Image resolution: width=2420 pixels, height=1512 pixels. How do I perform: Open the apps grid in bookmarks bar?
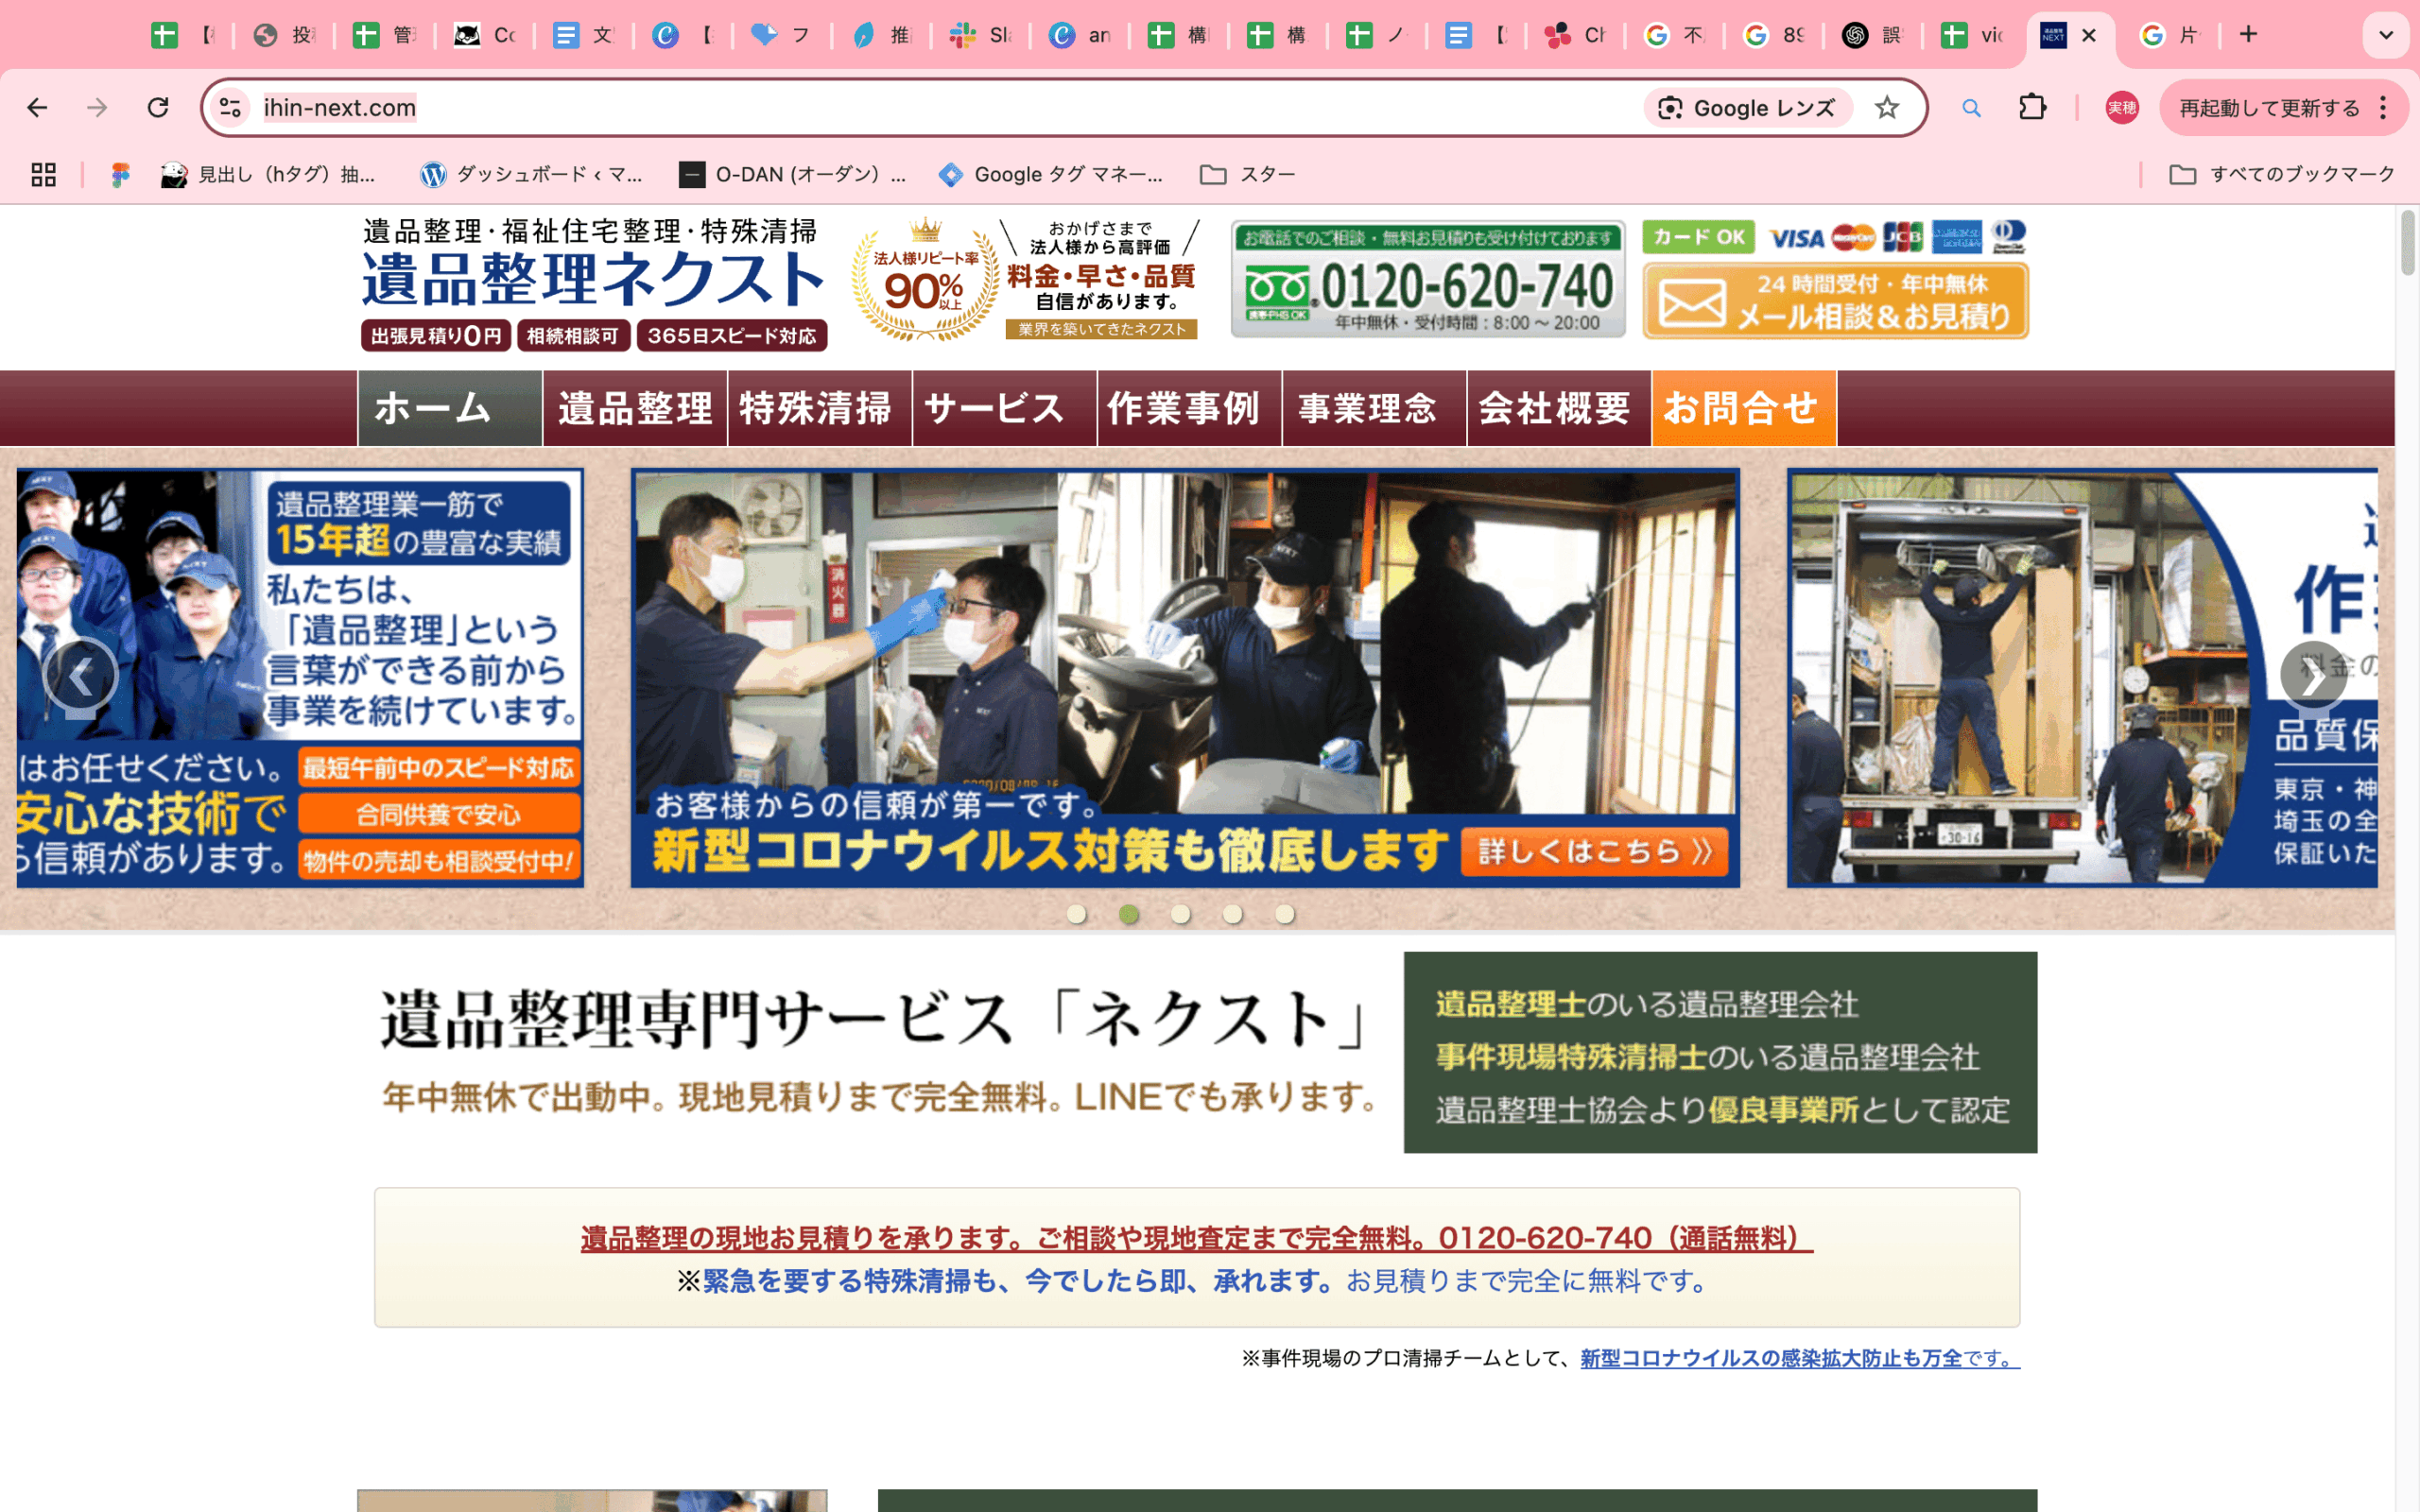click(x=43, y=175)
